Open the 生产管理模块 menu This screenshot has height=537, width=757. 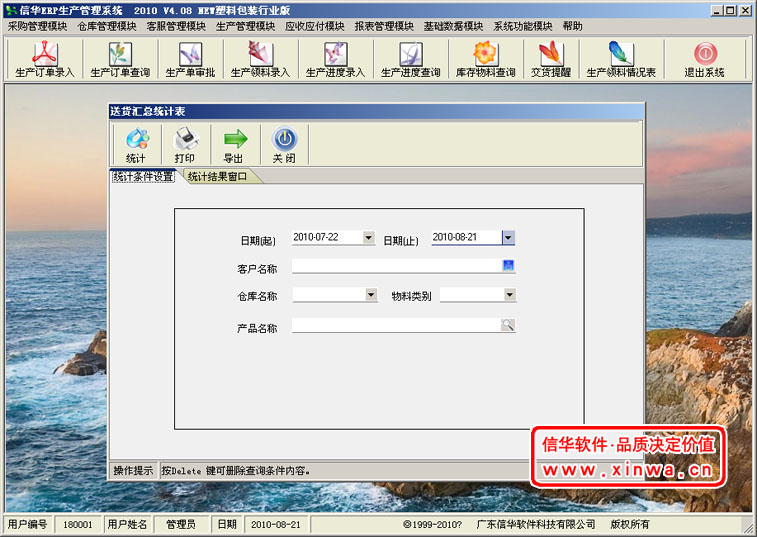click(245, 26)
